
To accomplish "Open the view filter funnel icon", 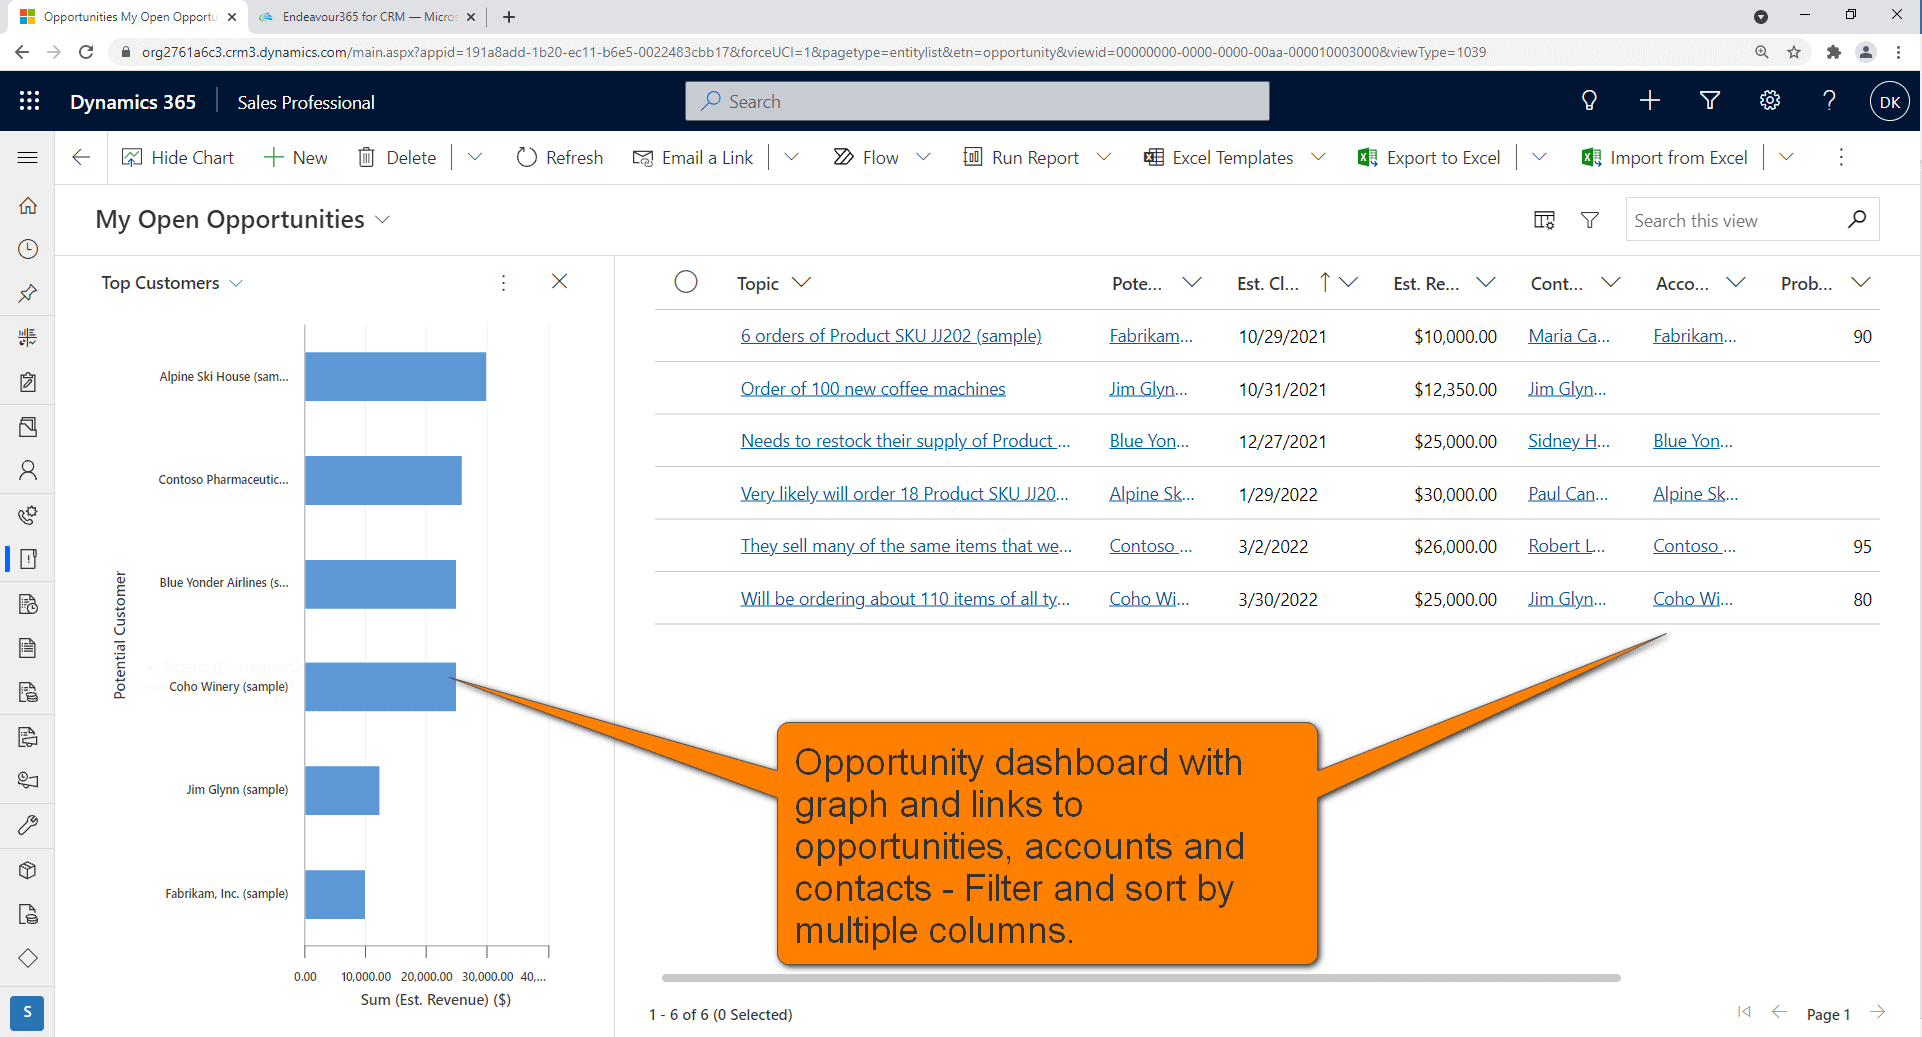I will tap(1589, 220).
